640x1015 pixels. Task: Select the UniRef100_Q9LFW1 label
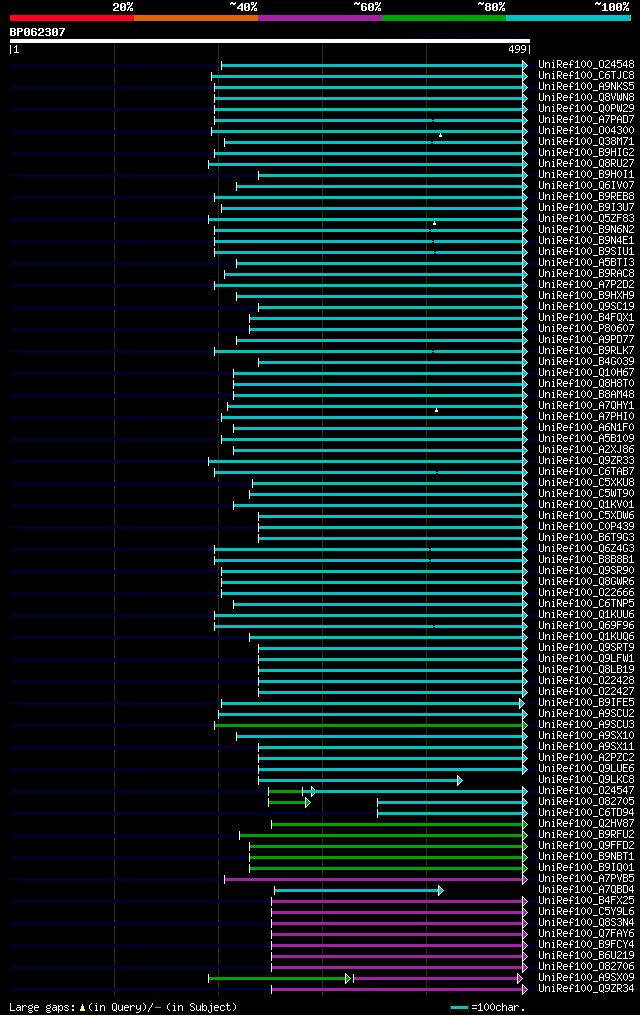point(586,658)
